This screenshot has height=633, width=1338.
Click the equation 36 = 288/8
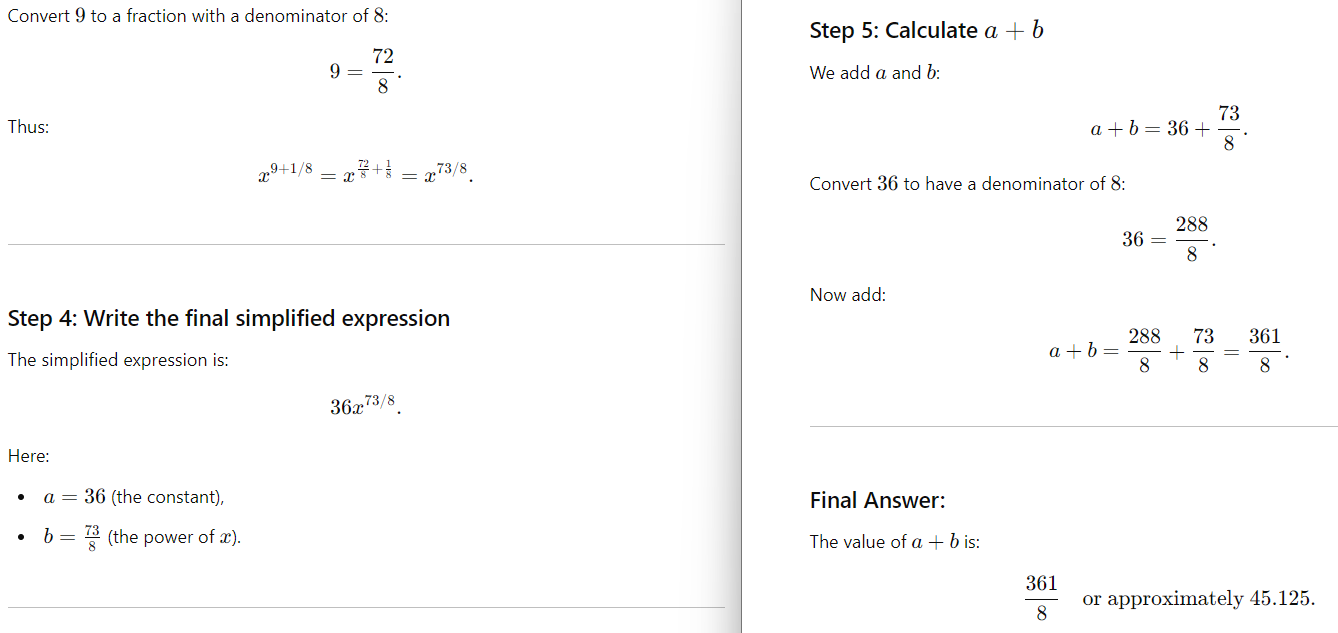pos(1168,239)
